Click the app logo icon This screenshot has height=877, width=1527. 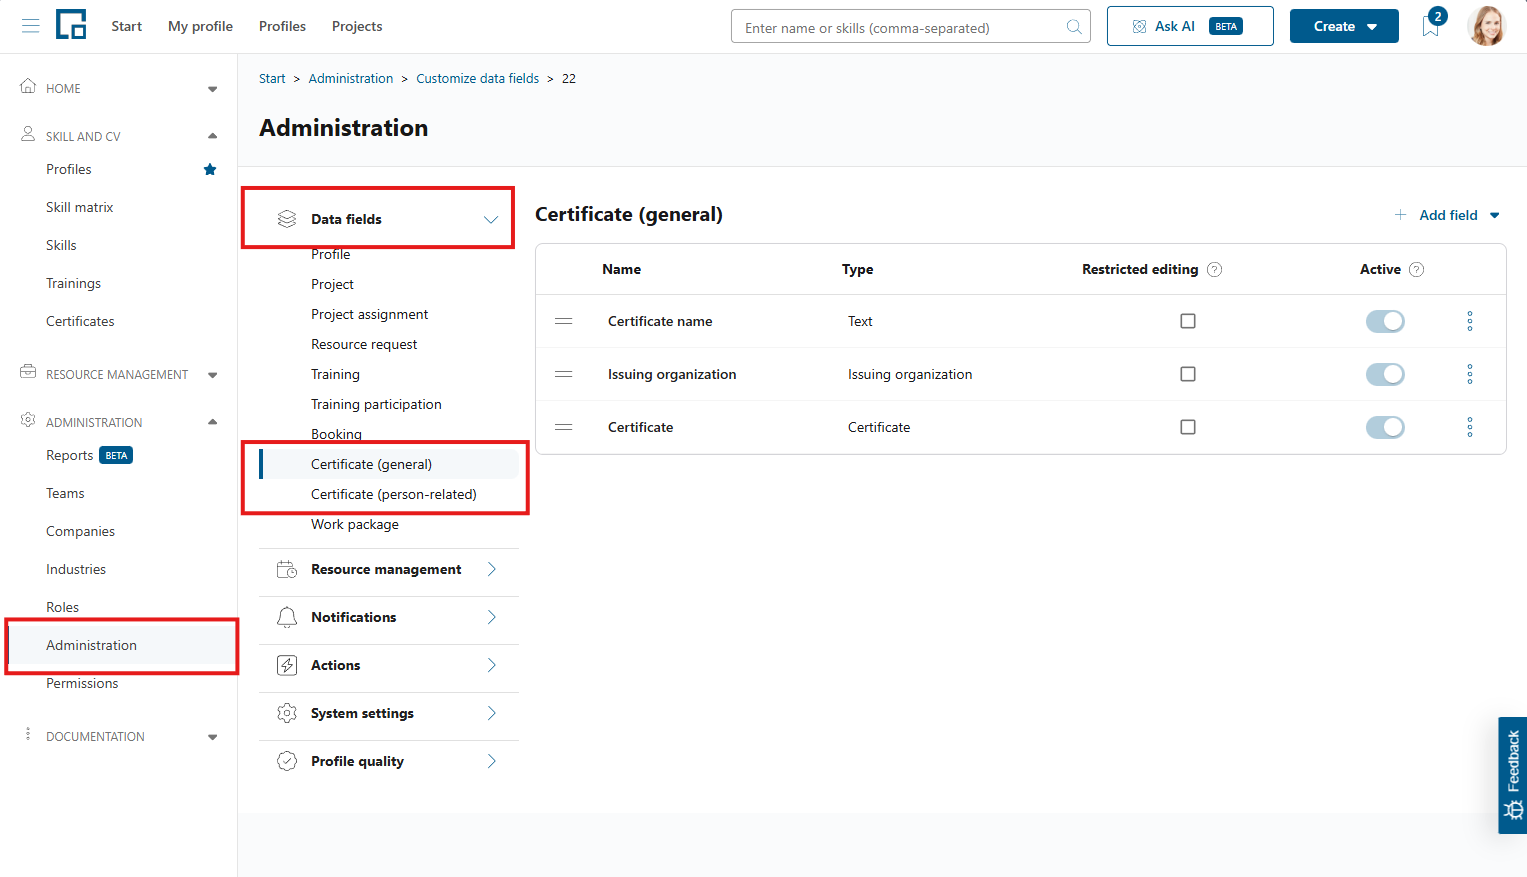tap(71, 25)
